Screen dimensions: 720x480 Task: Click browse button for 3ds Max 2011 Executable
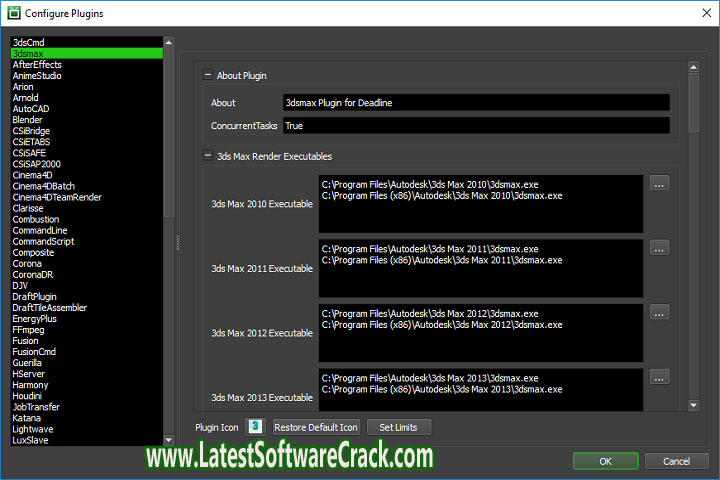point(659,247)
